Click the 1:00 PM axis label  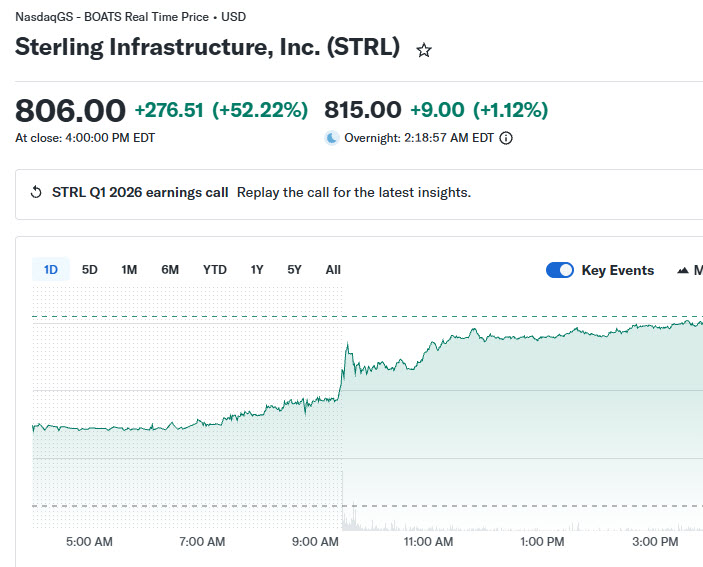click(x=542, y=541)
